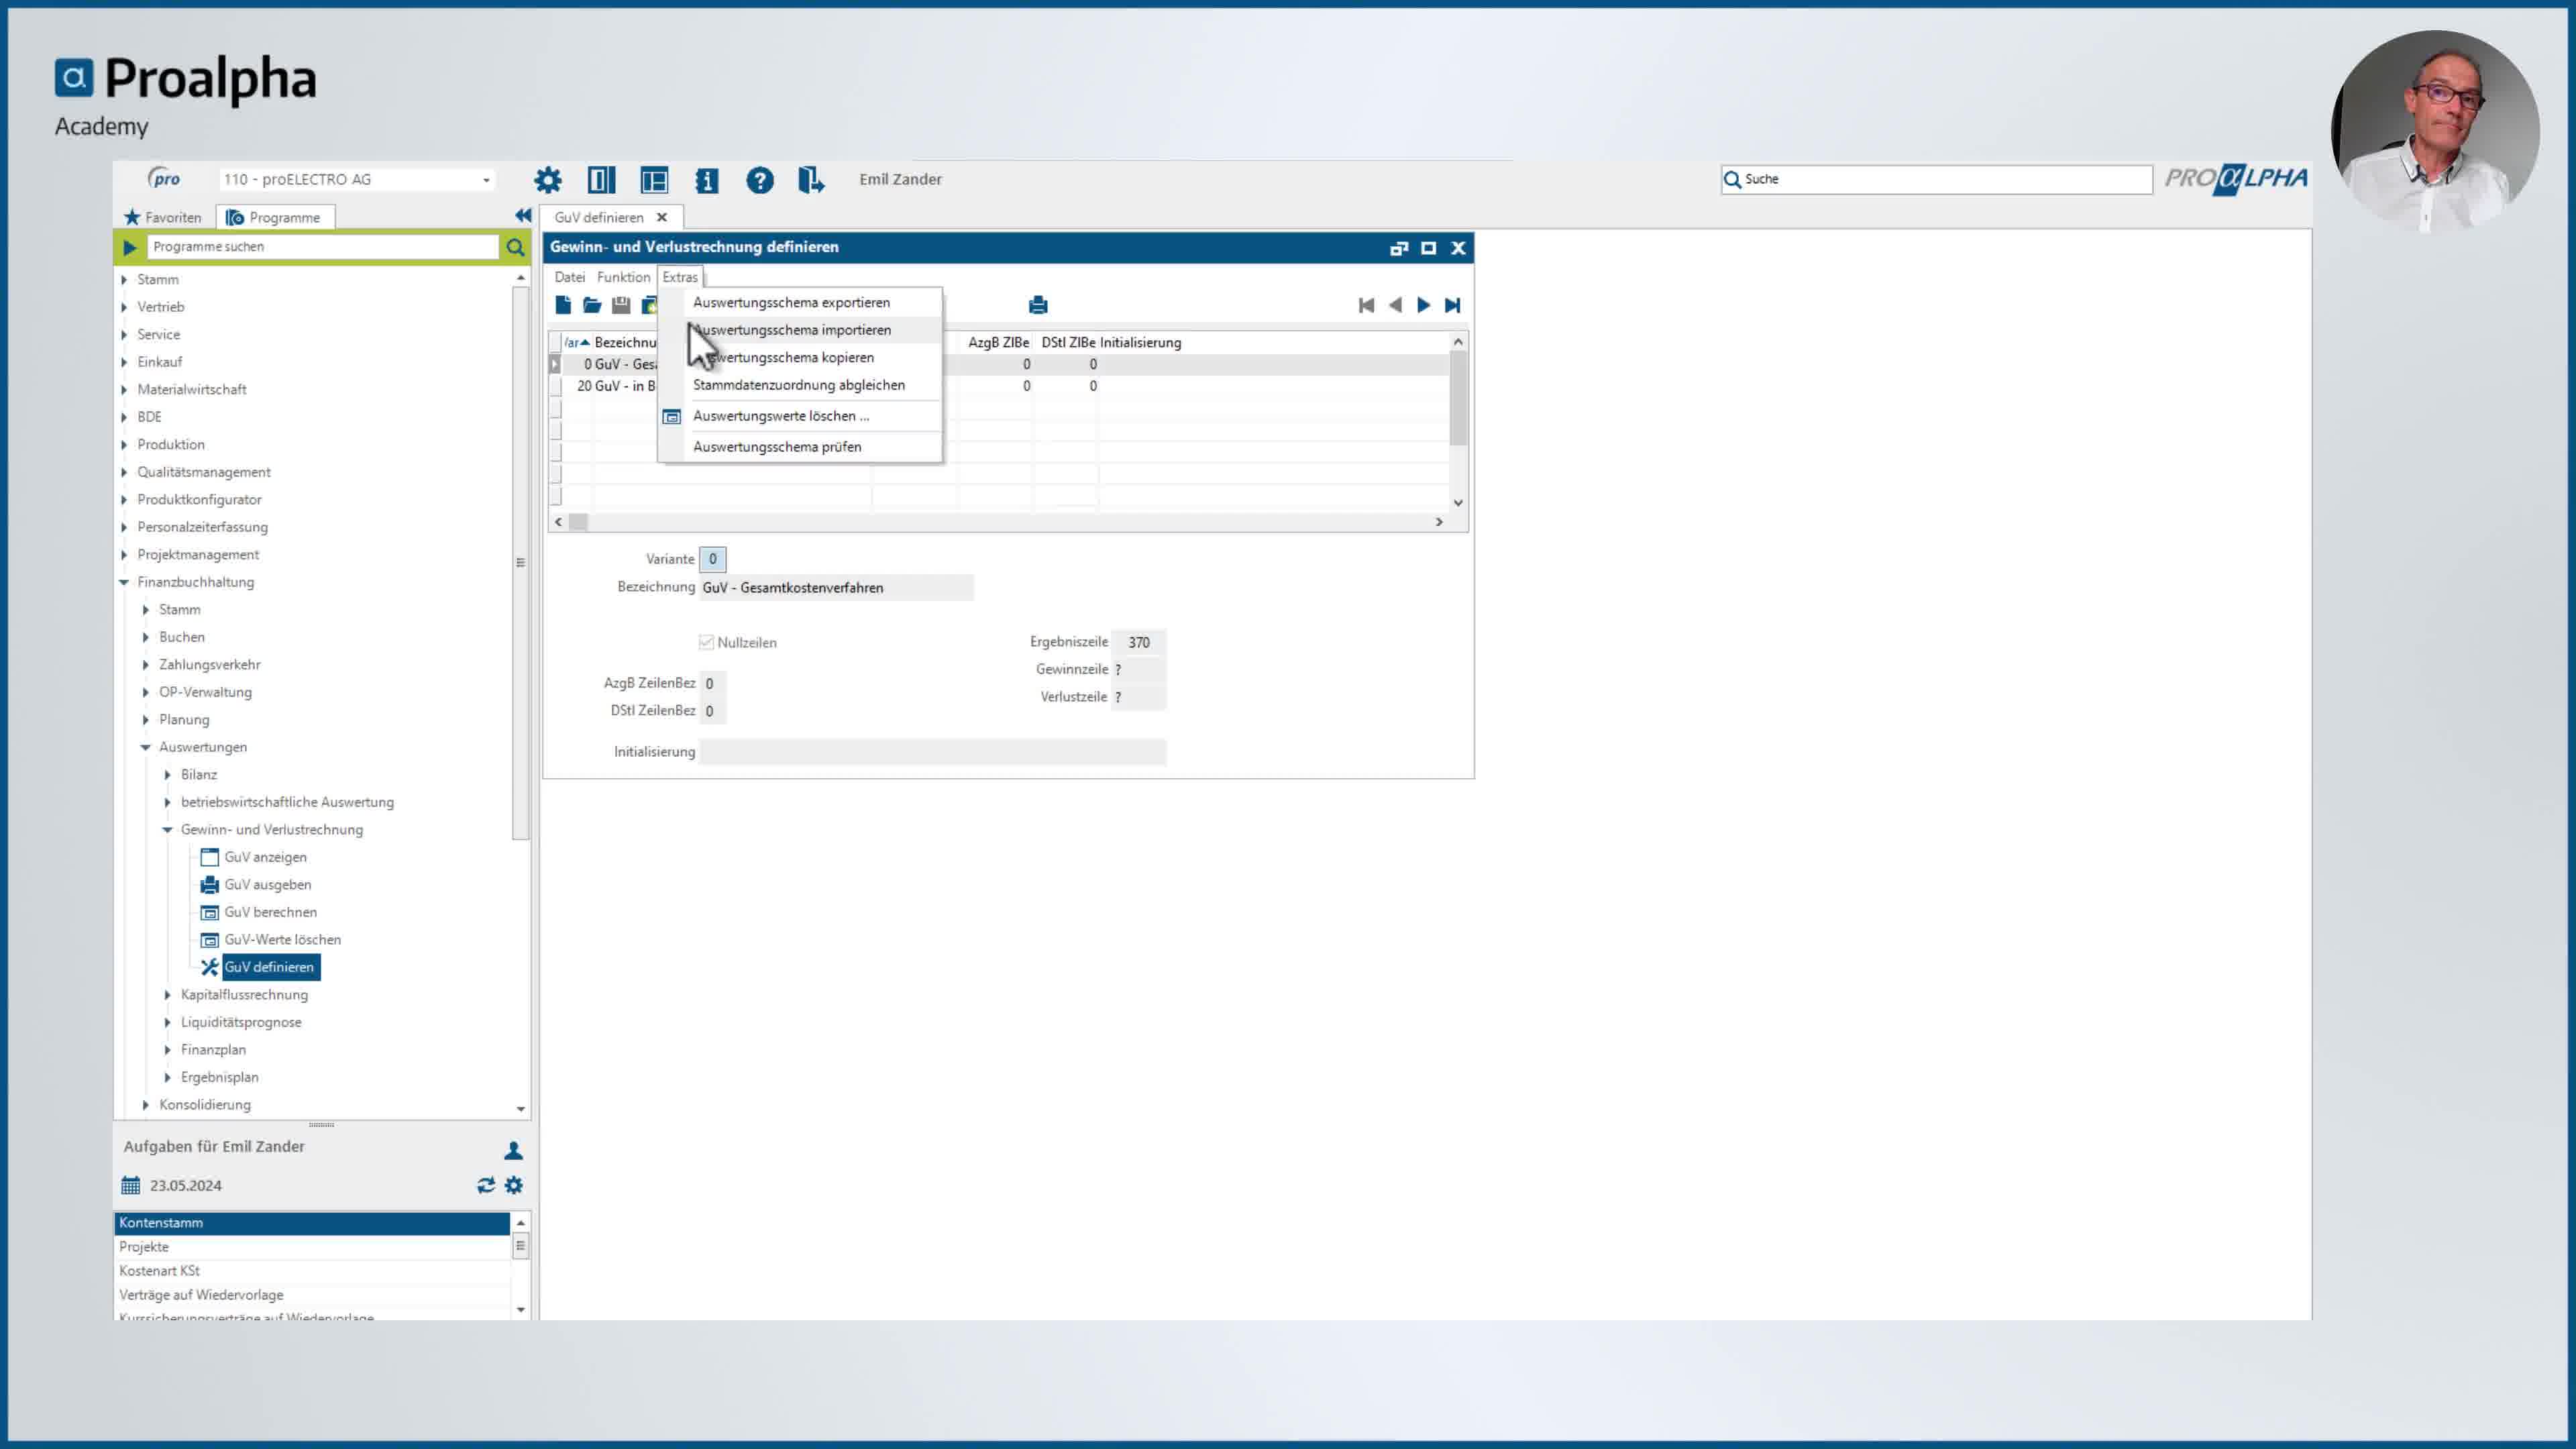This screenshot has width=2576, height=1449.
Task: Create a new record with the blank page icon
Action: tap(564, 305)
